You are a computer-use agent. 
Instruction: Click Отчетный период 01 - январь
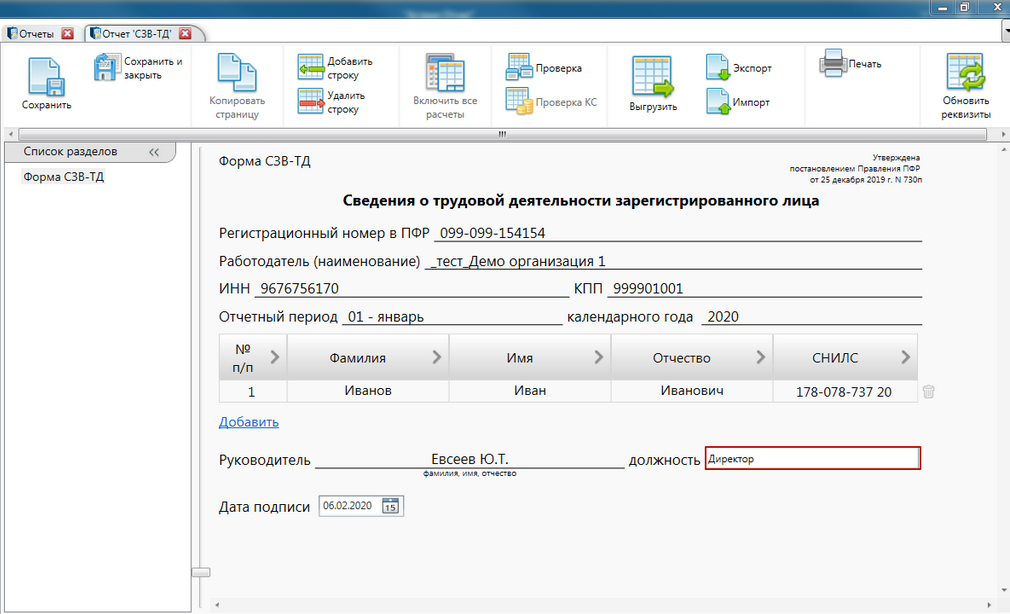(x=452, y=316)
